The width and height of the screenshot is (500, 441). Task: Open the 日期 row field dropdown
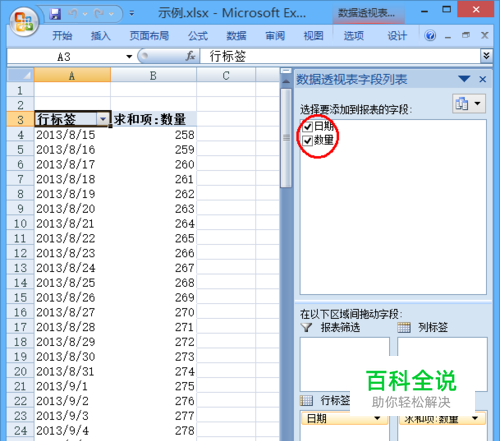coord(377,418)
